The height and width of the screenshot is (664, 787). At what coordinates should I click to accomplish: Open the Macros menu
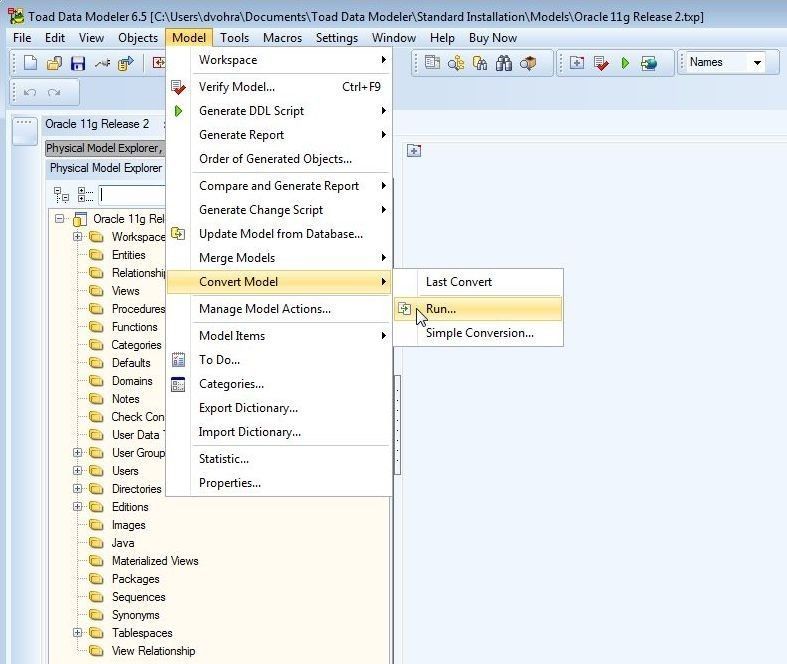[x=282, y=38]
